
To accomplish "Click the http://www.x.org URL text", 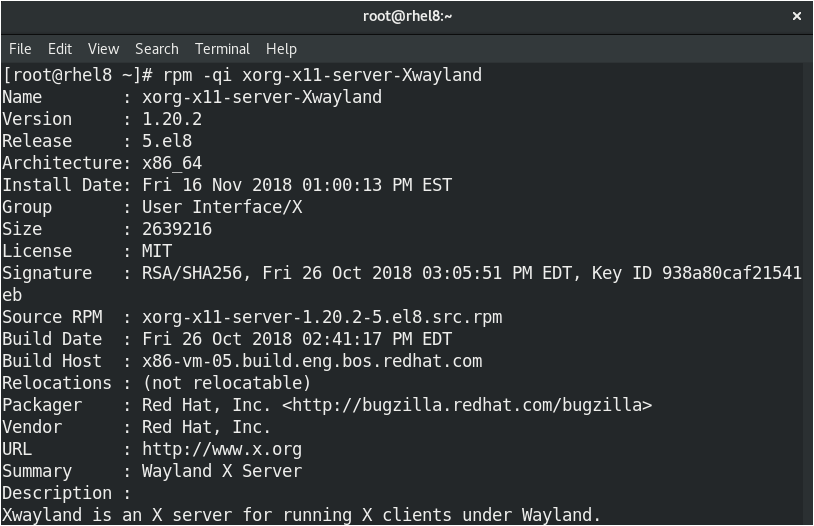I will tap(222, 449).
